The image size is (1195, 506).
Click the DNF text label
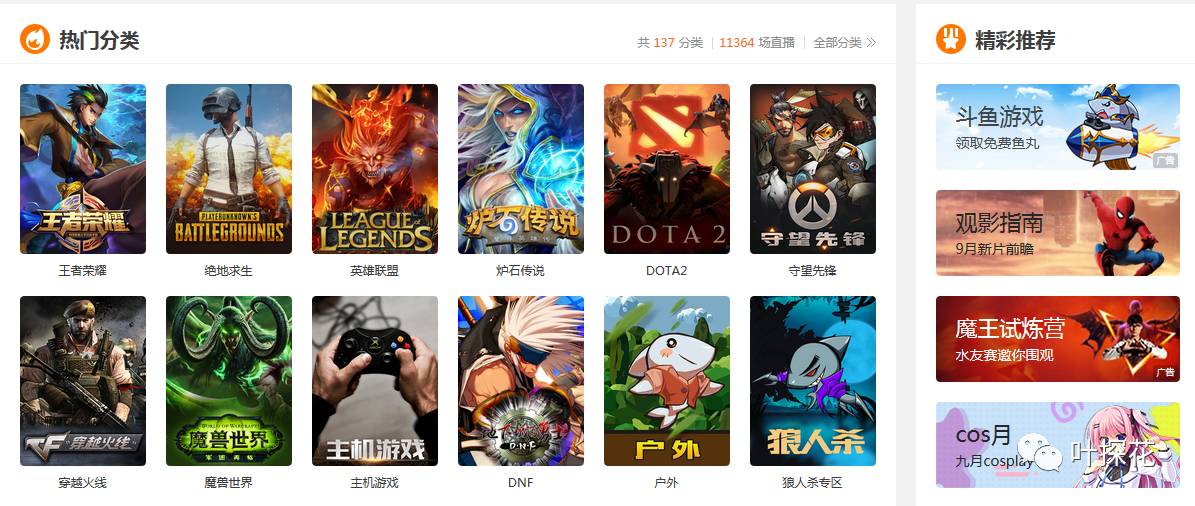[x=521, y=483]
